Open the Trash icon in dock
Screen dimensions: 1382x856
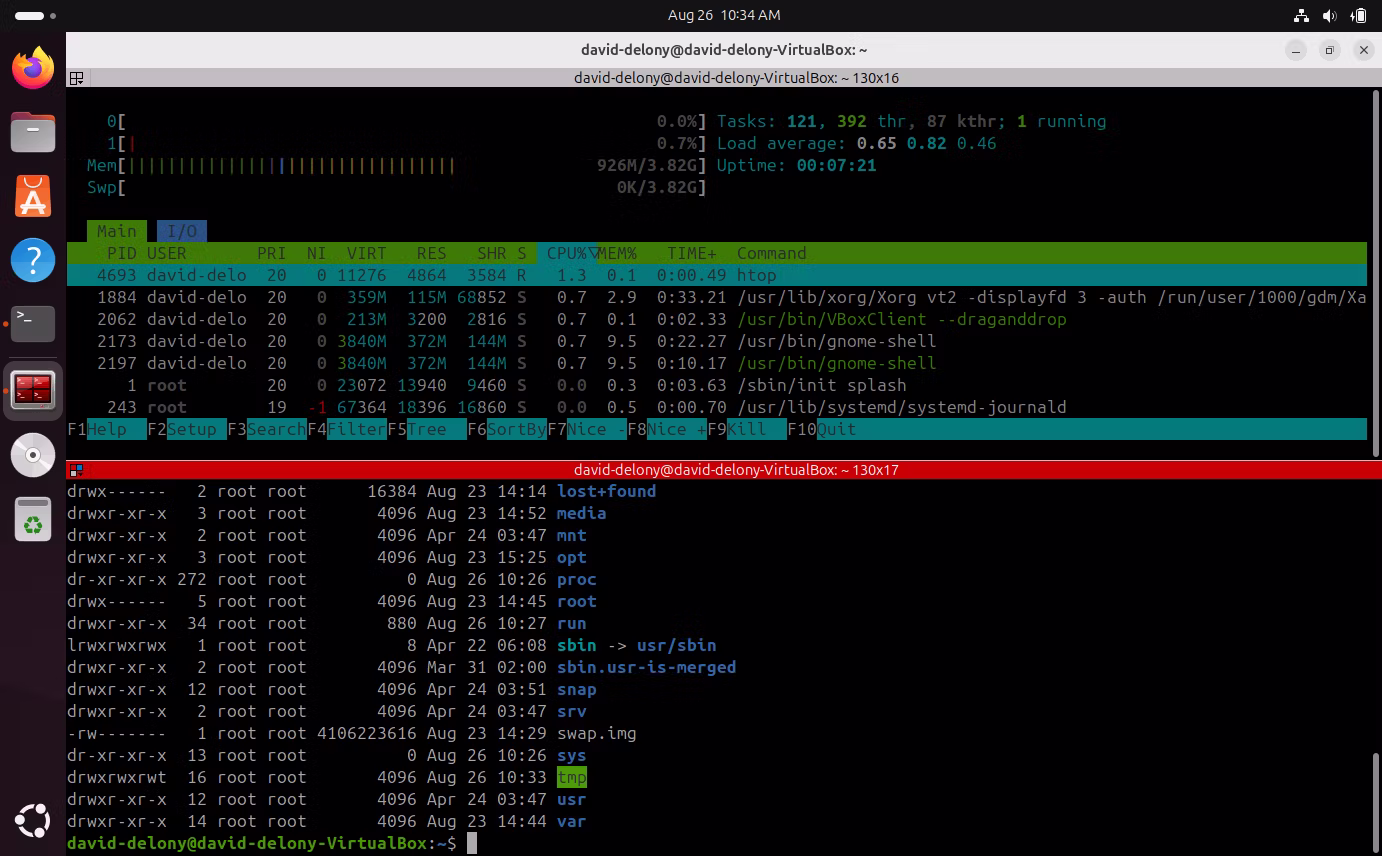pos(33,520)
